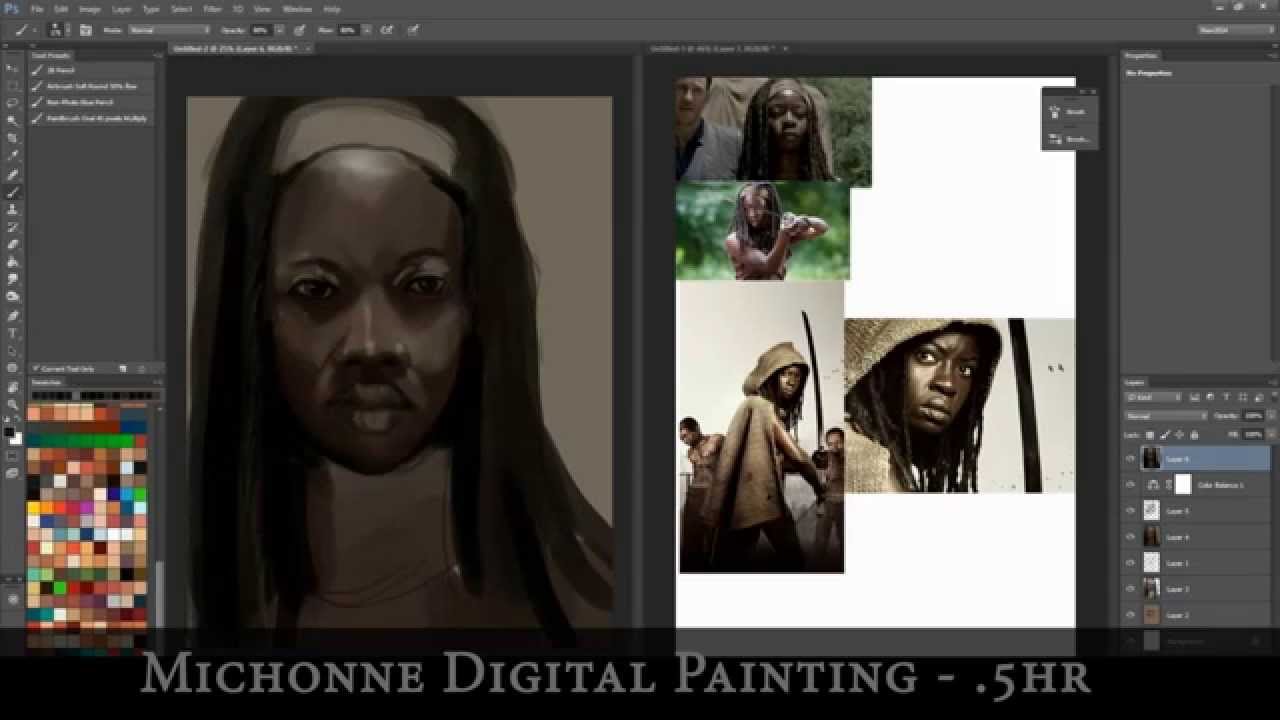1280x720 pixels.
Task: Switch to the Untitled-1 document tab
Action: [717, 48]
